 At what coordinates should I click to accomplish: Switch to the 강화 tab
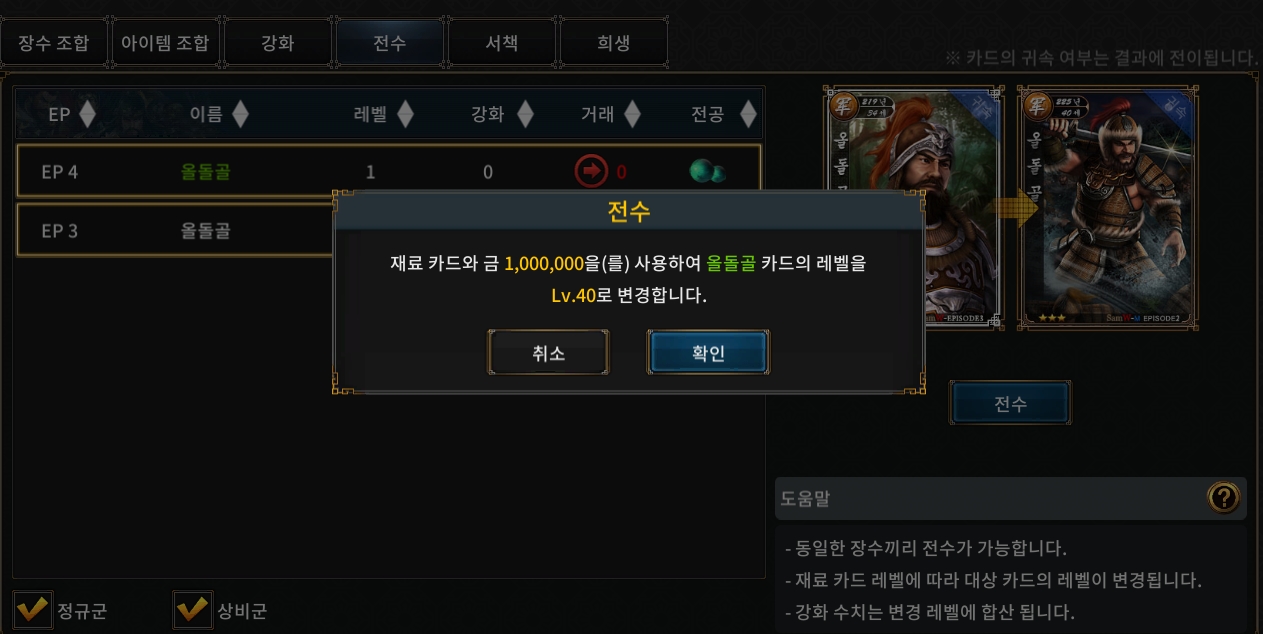277,43
